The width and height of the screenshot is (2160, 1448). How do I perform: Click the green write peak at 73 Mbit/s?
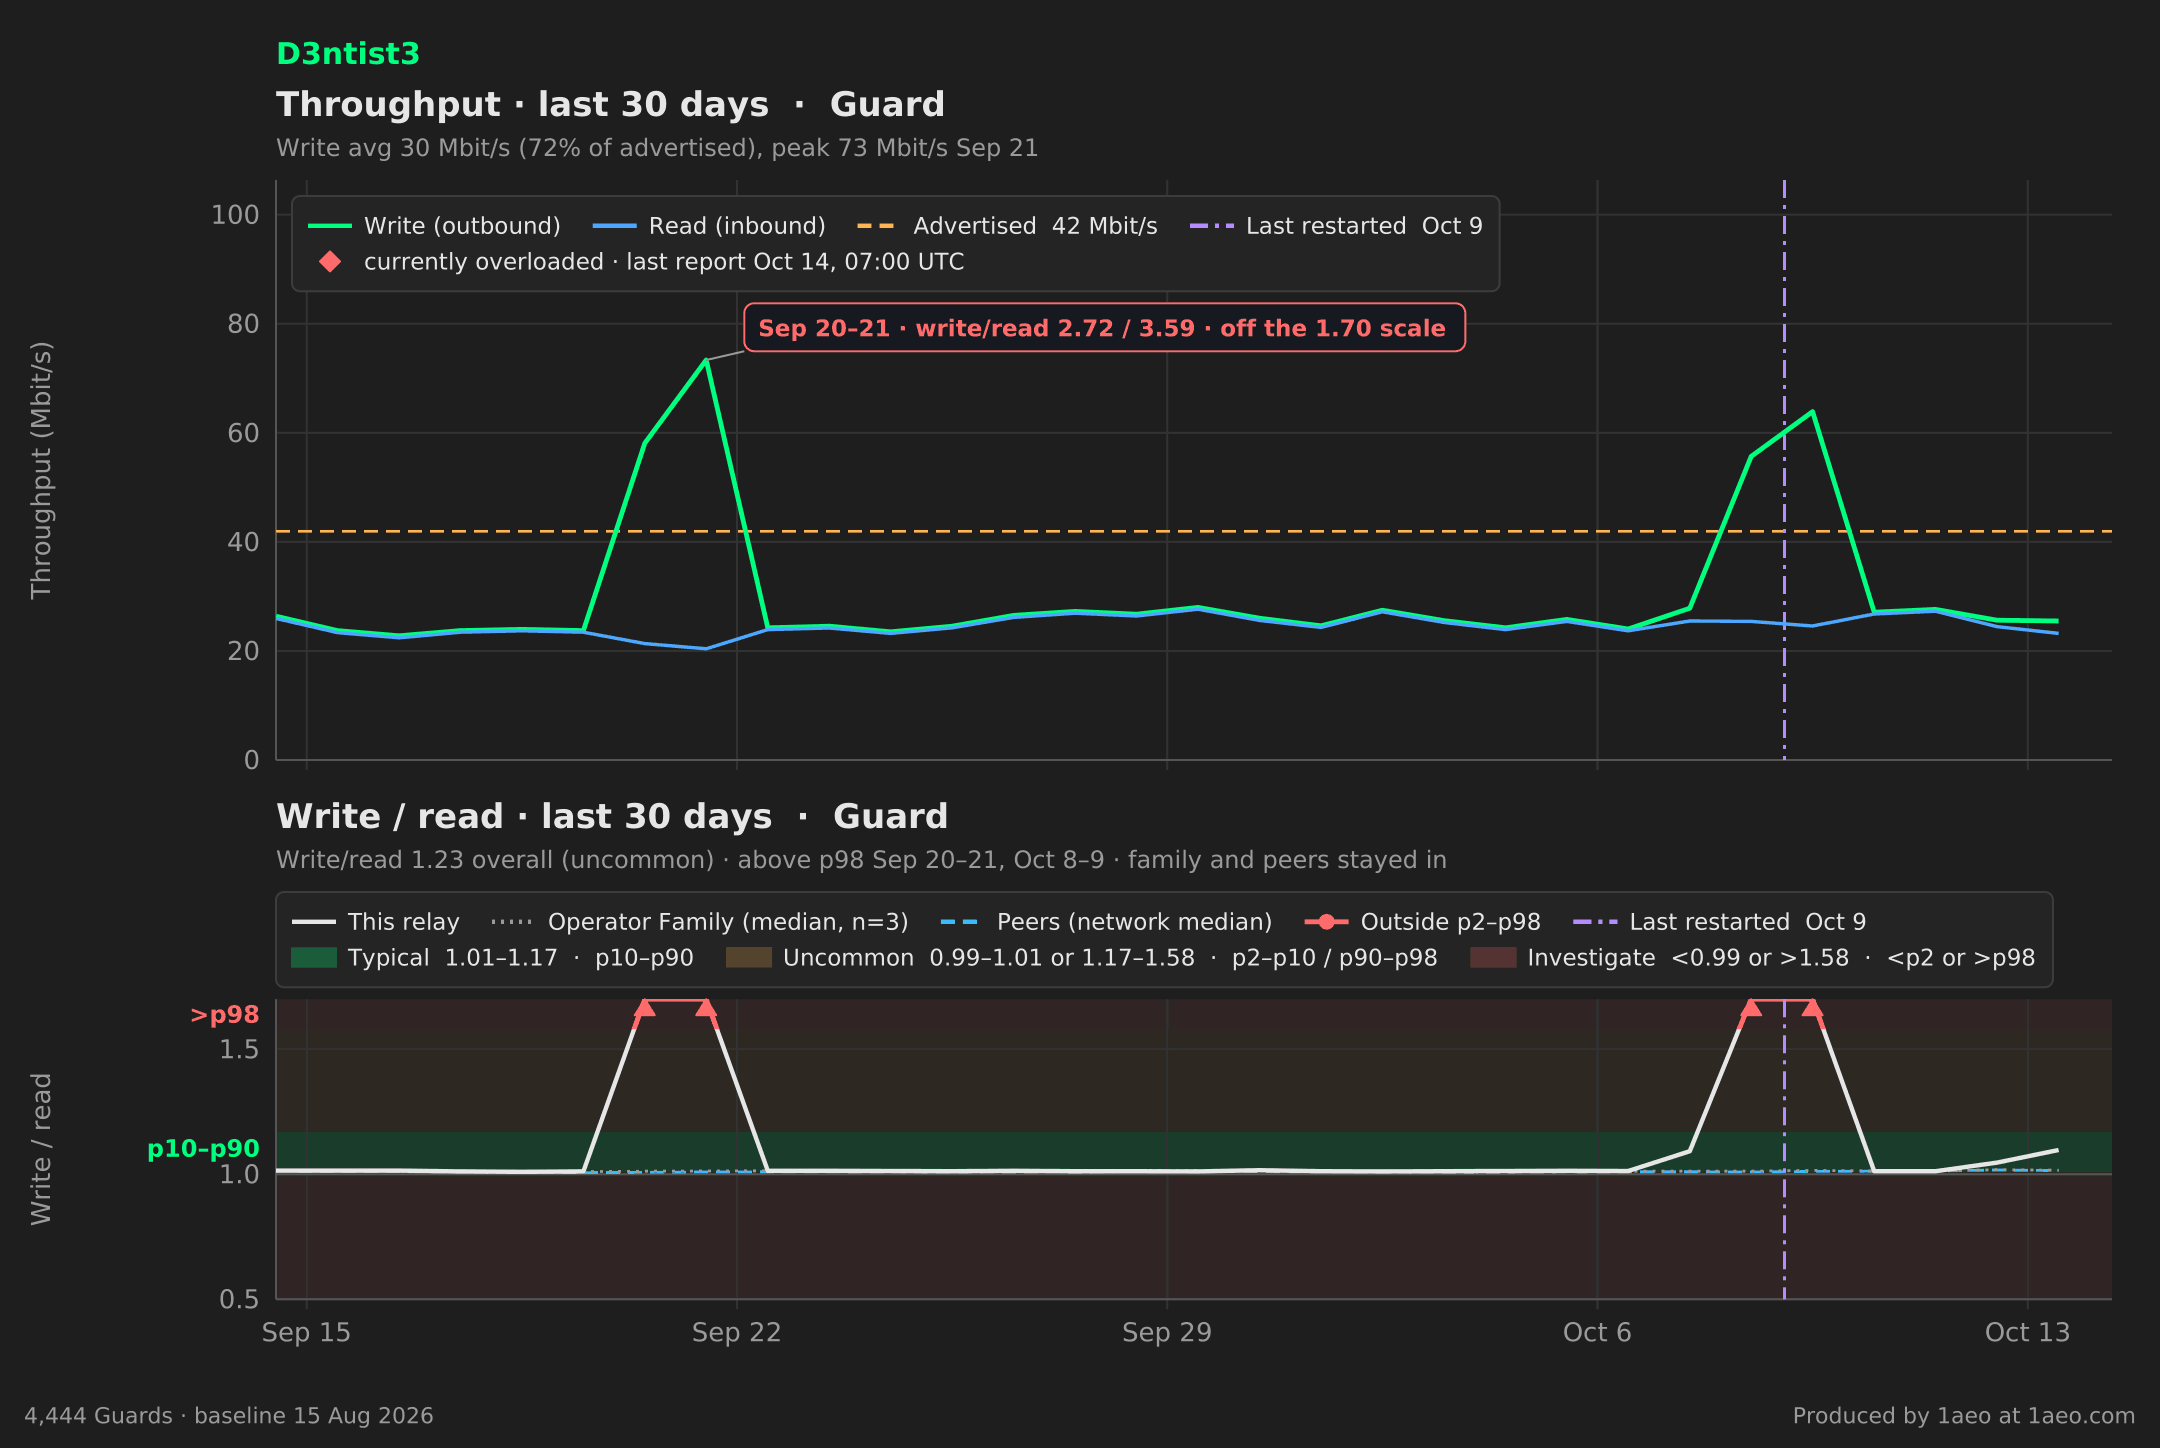coord(706,360)
